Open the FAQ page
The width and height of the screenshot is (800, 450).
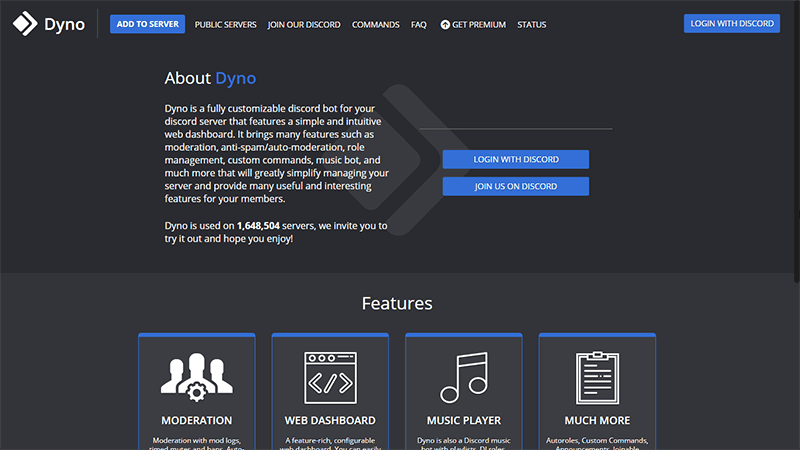(x=419, y=24)
